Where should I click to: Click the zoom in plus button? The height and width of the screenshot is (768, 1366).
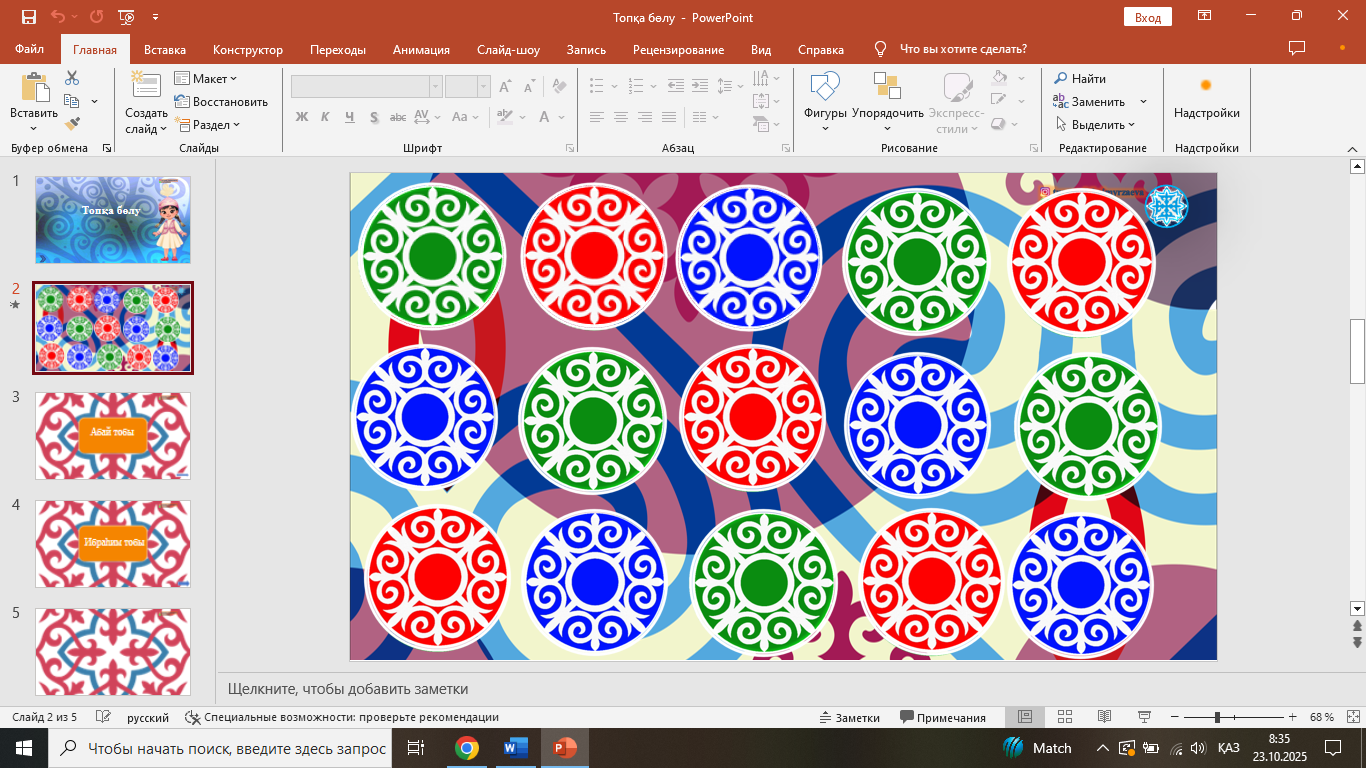[x=1293, y=717]
